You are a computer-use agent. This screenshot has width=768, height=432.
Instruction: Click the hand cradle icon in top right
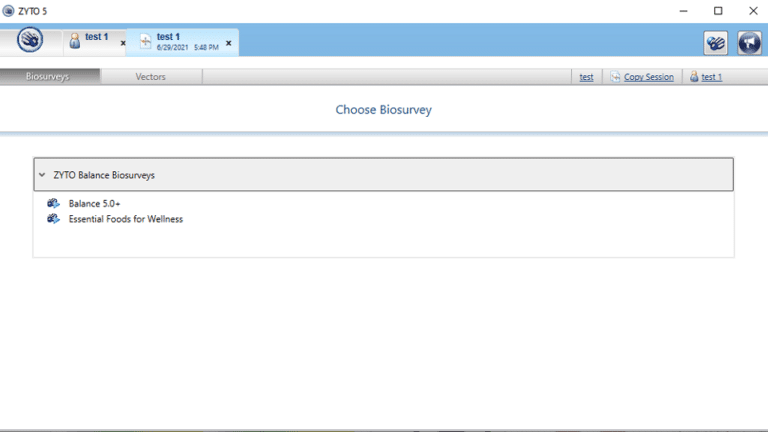[715, 42]
